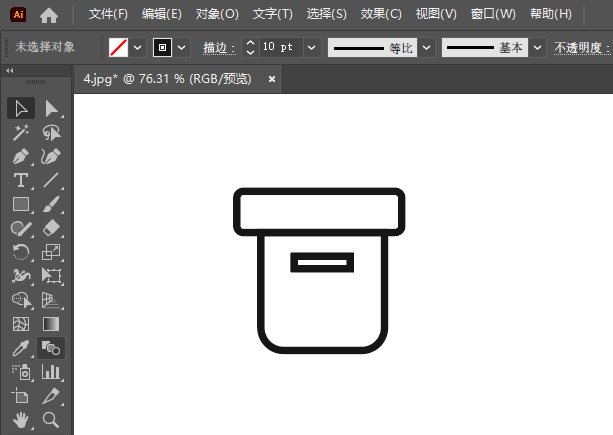The height and width of the screenshot is (435, 613).
Task: Click the 10 pt stroke weight field
Action: pyautogui.click(x=281, y=47)
